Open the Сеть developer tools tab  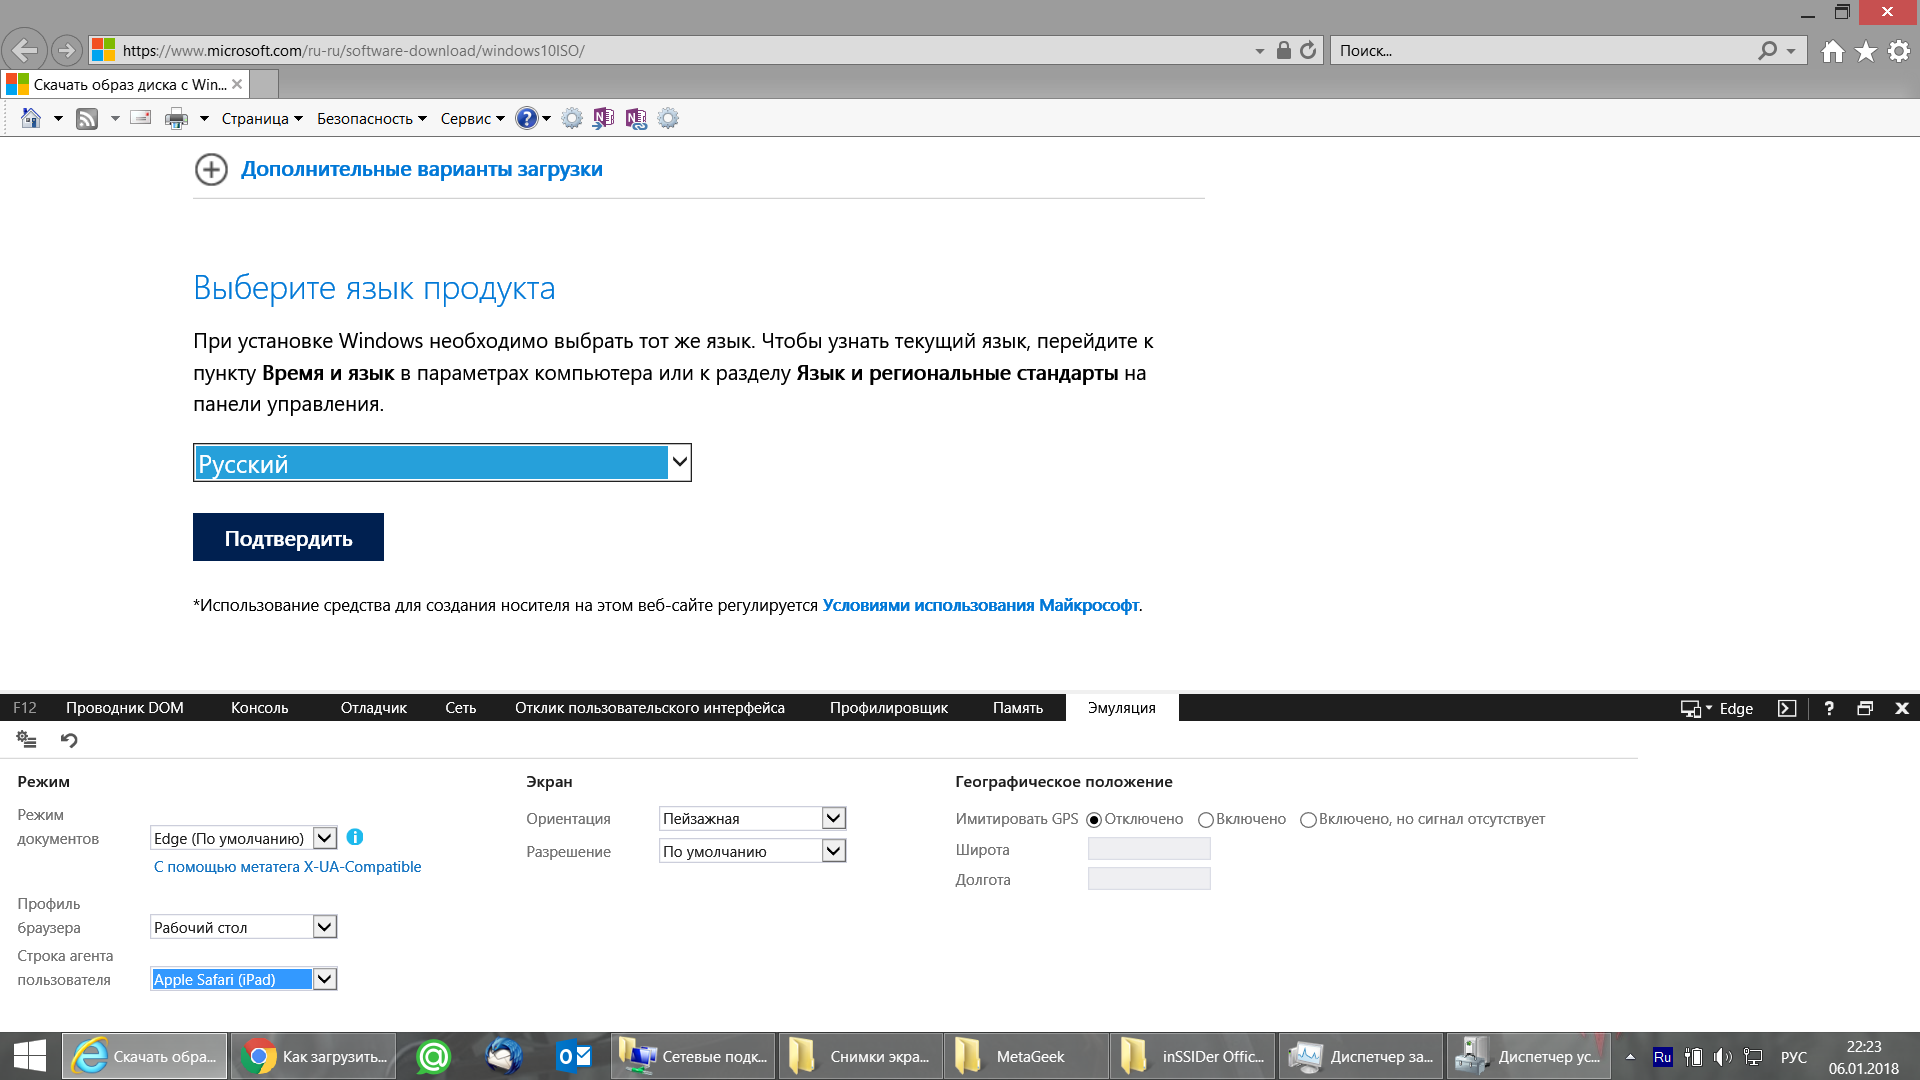(460, 708)
